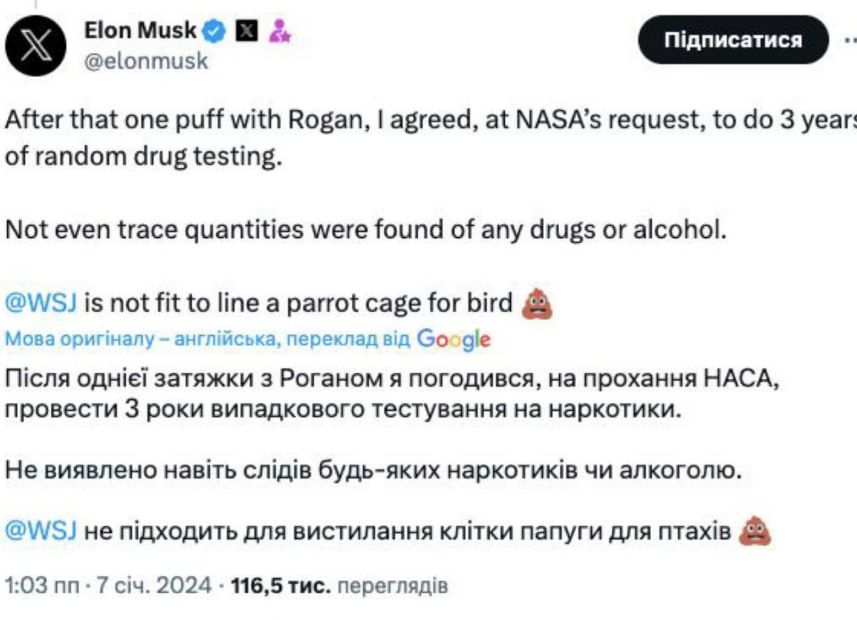Open the X logo profile avatar
This screenshot has width=857, height=620.
(x=37, y=46)
